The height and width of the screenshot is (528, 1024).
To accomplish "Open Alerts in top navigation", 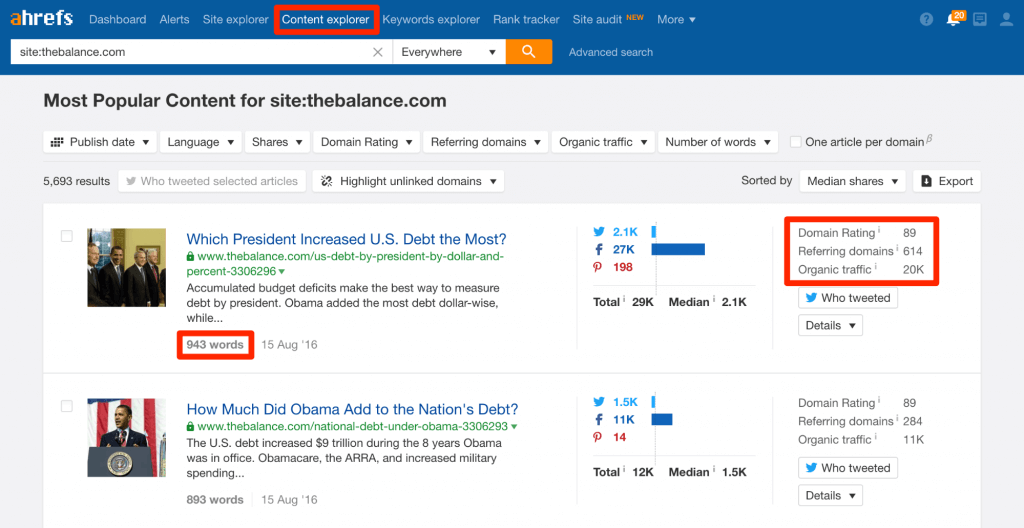I will click(174, 20).
